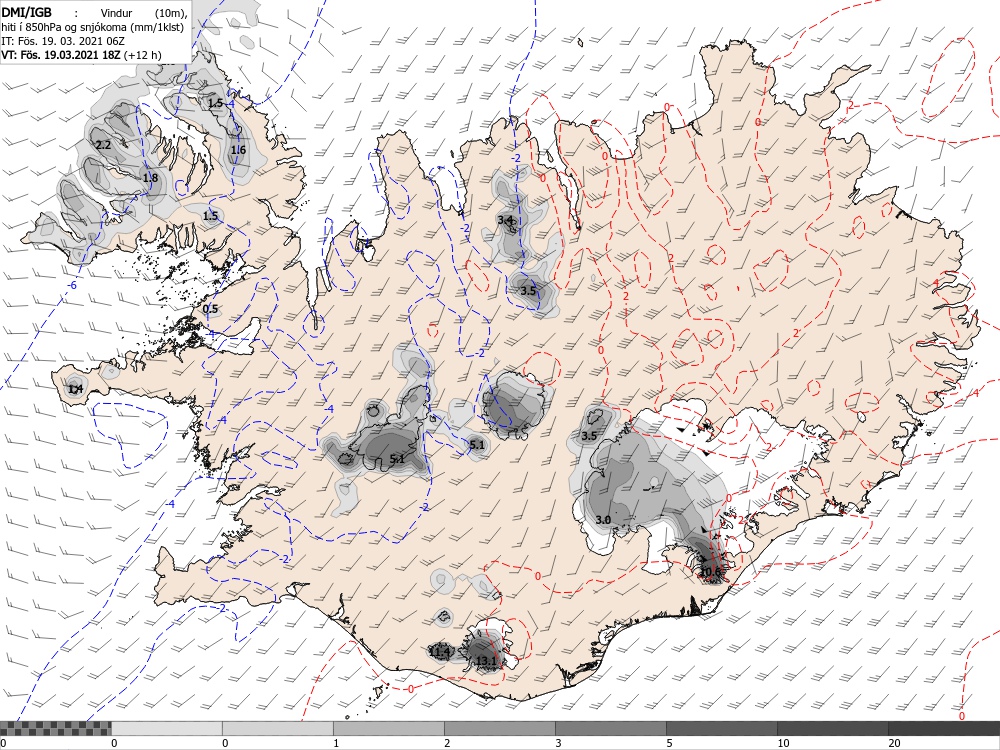Select legend swatch between 10 and 20
Image resolution: width=1000 pixels, height=750 pixels.
coord(832,728)
